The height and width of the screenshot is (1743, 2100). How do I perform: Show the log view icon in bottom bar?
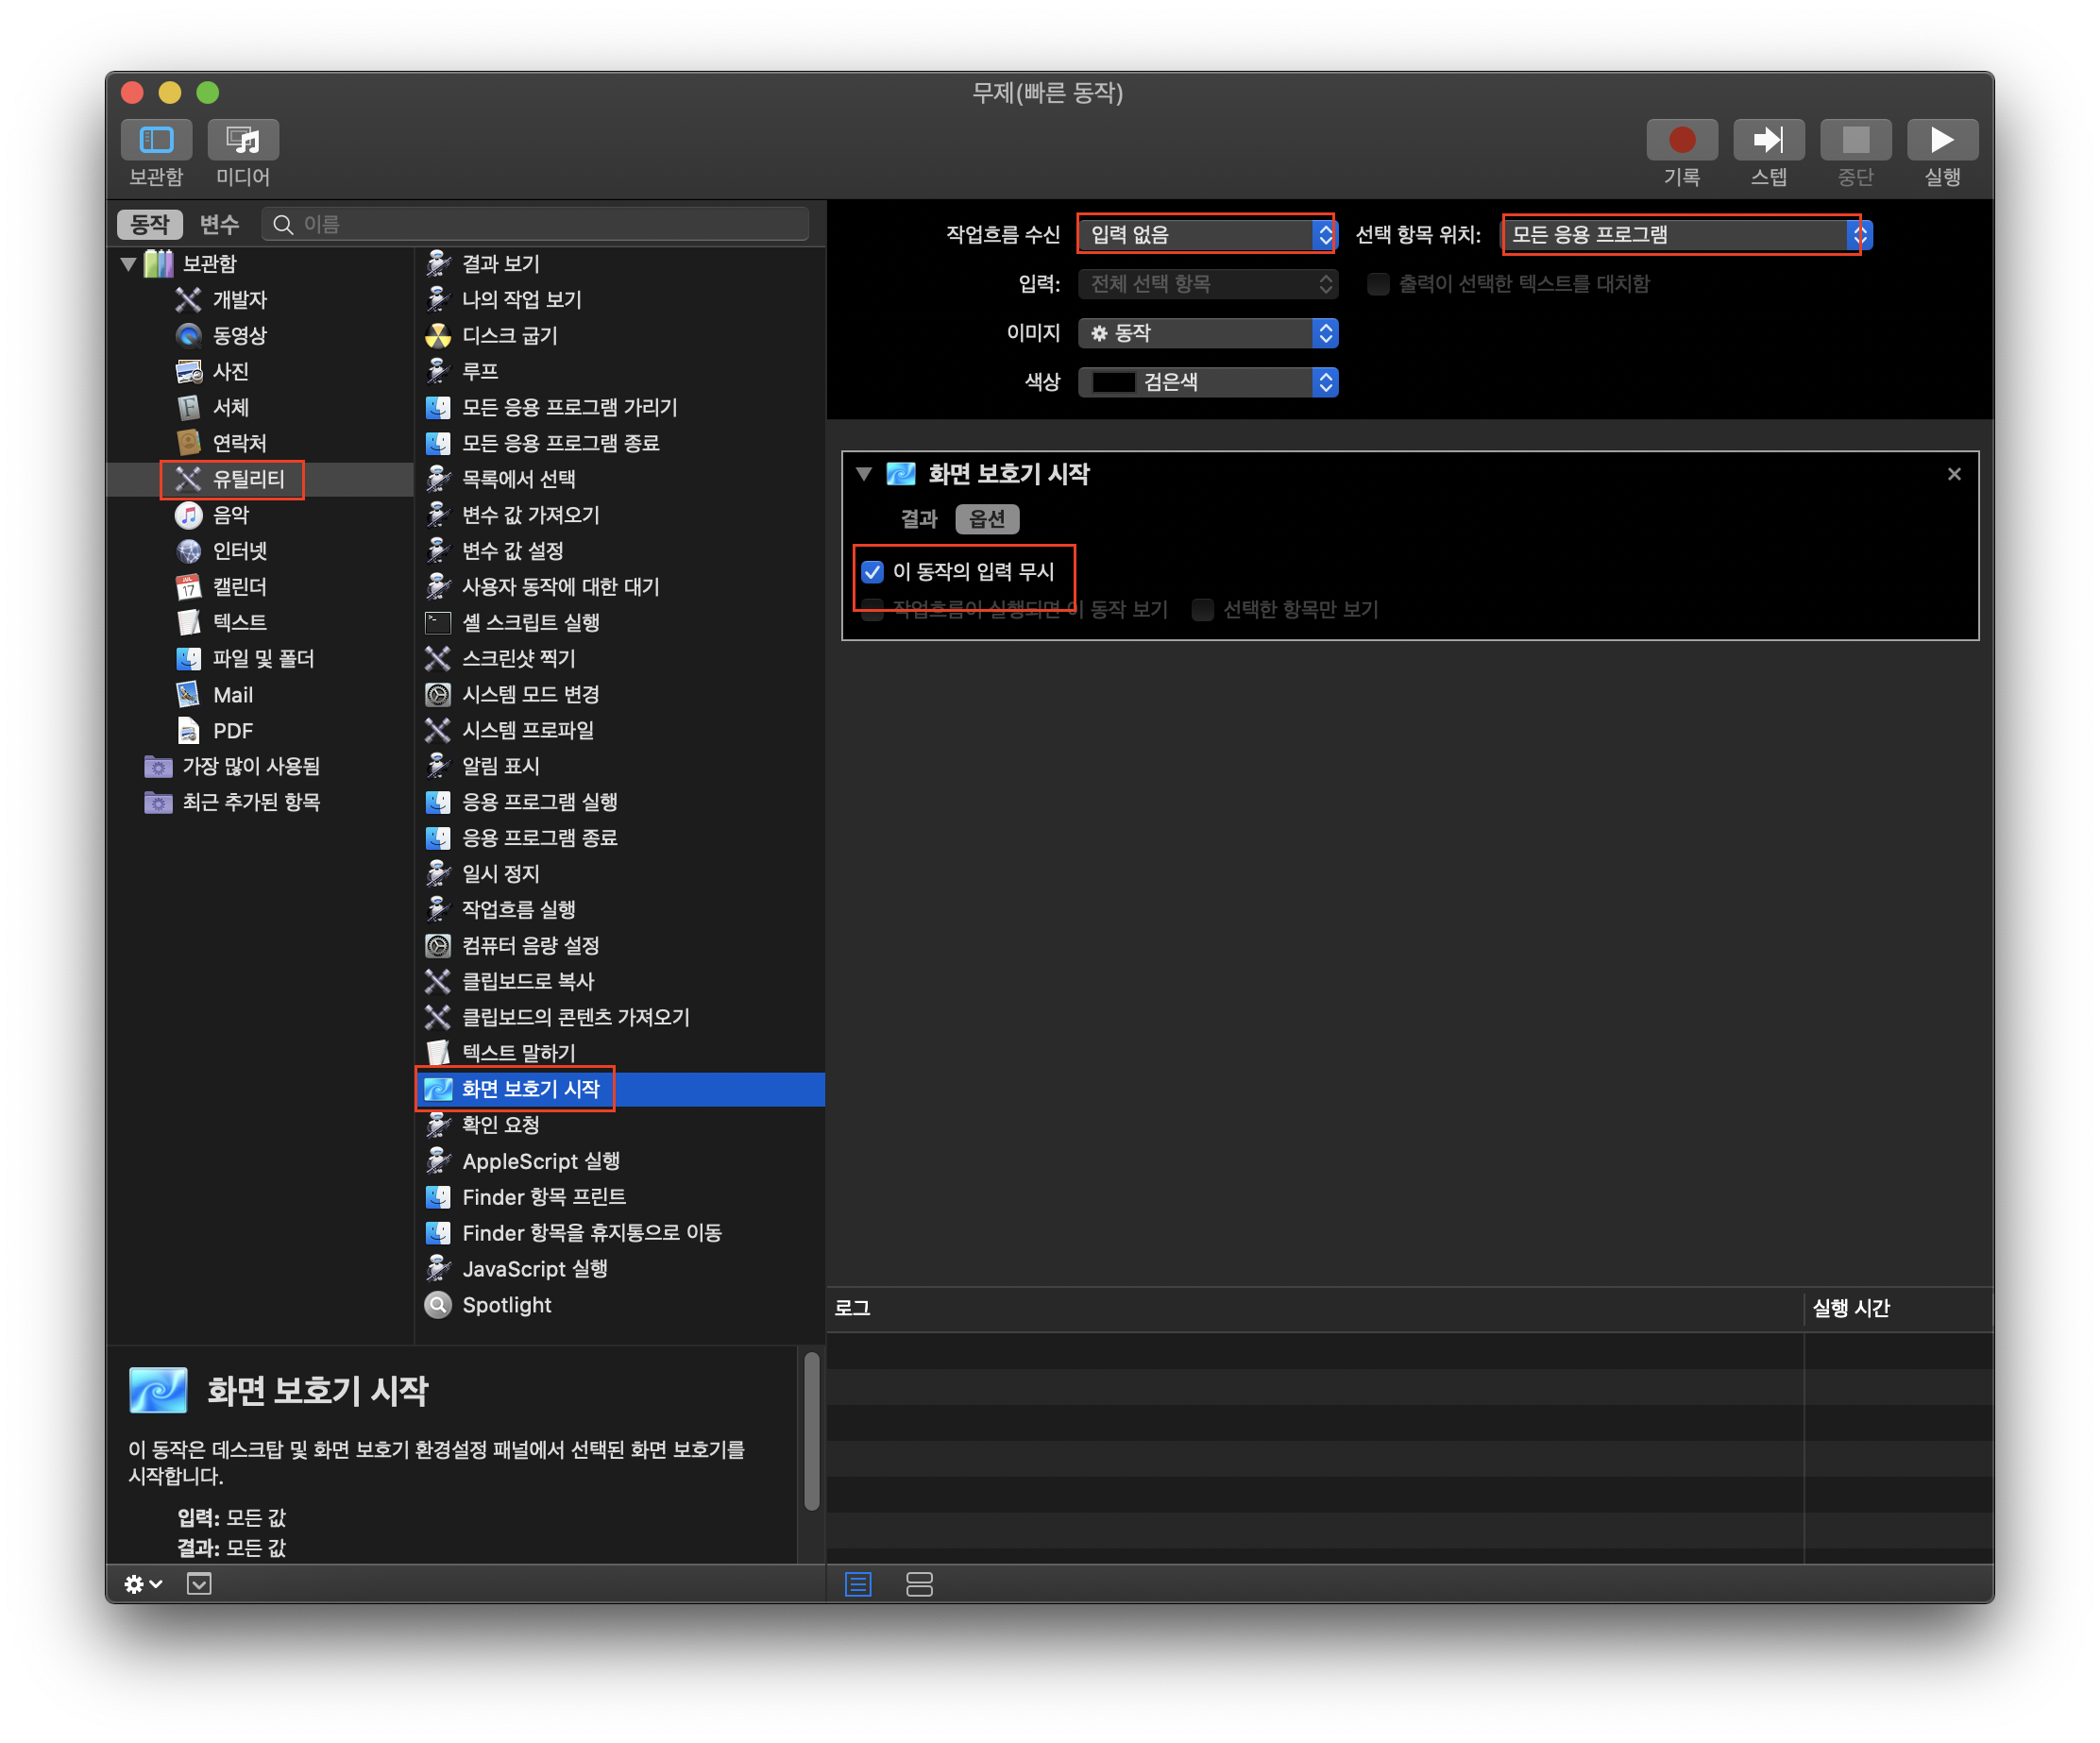[858, 1583]
